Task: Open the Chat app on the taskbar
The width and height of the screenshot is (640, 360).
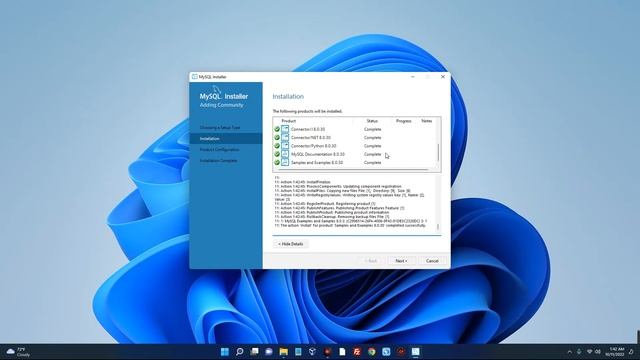Action: pyautogui.click(x=269, y=352)
